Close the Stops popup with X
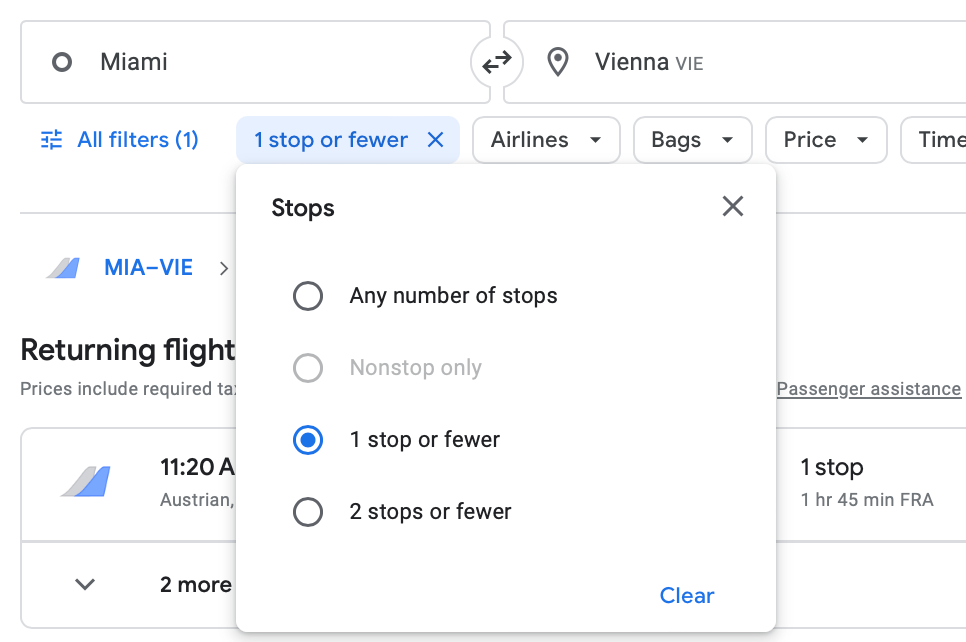The height and width of the screenshot is (642, 966). [733, 207]
